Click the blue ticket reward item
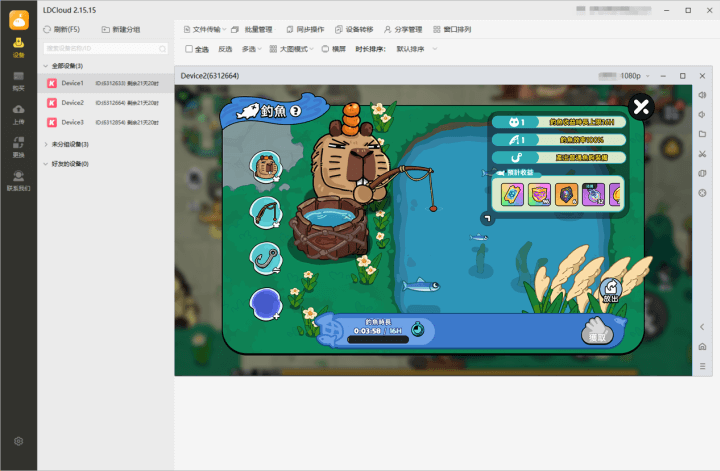Viewport: 720px width, 471px height. coord(512,195)
